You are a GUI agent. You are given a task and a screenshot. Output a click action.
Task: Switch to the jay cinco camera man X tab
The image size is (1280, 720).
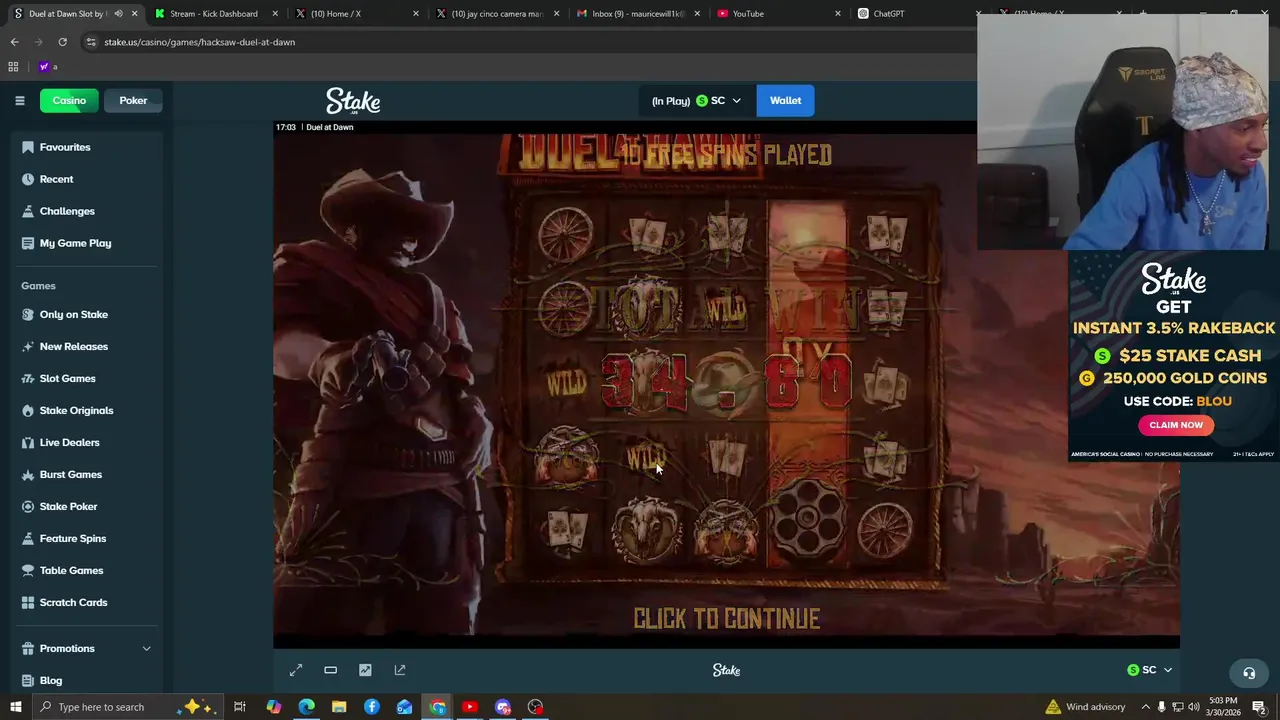(497, 14)
